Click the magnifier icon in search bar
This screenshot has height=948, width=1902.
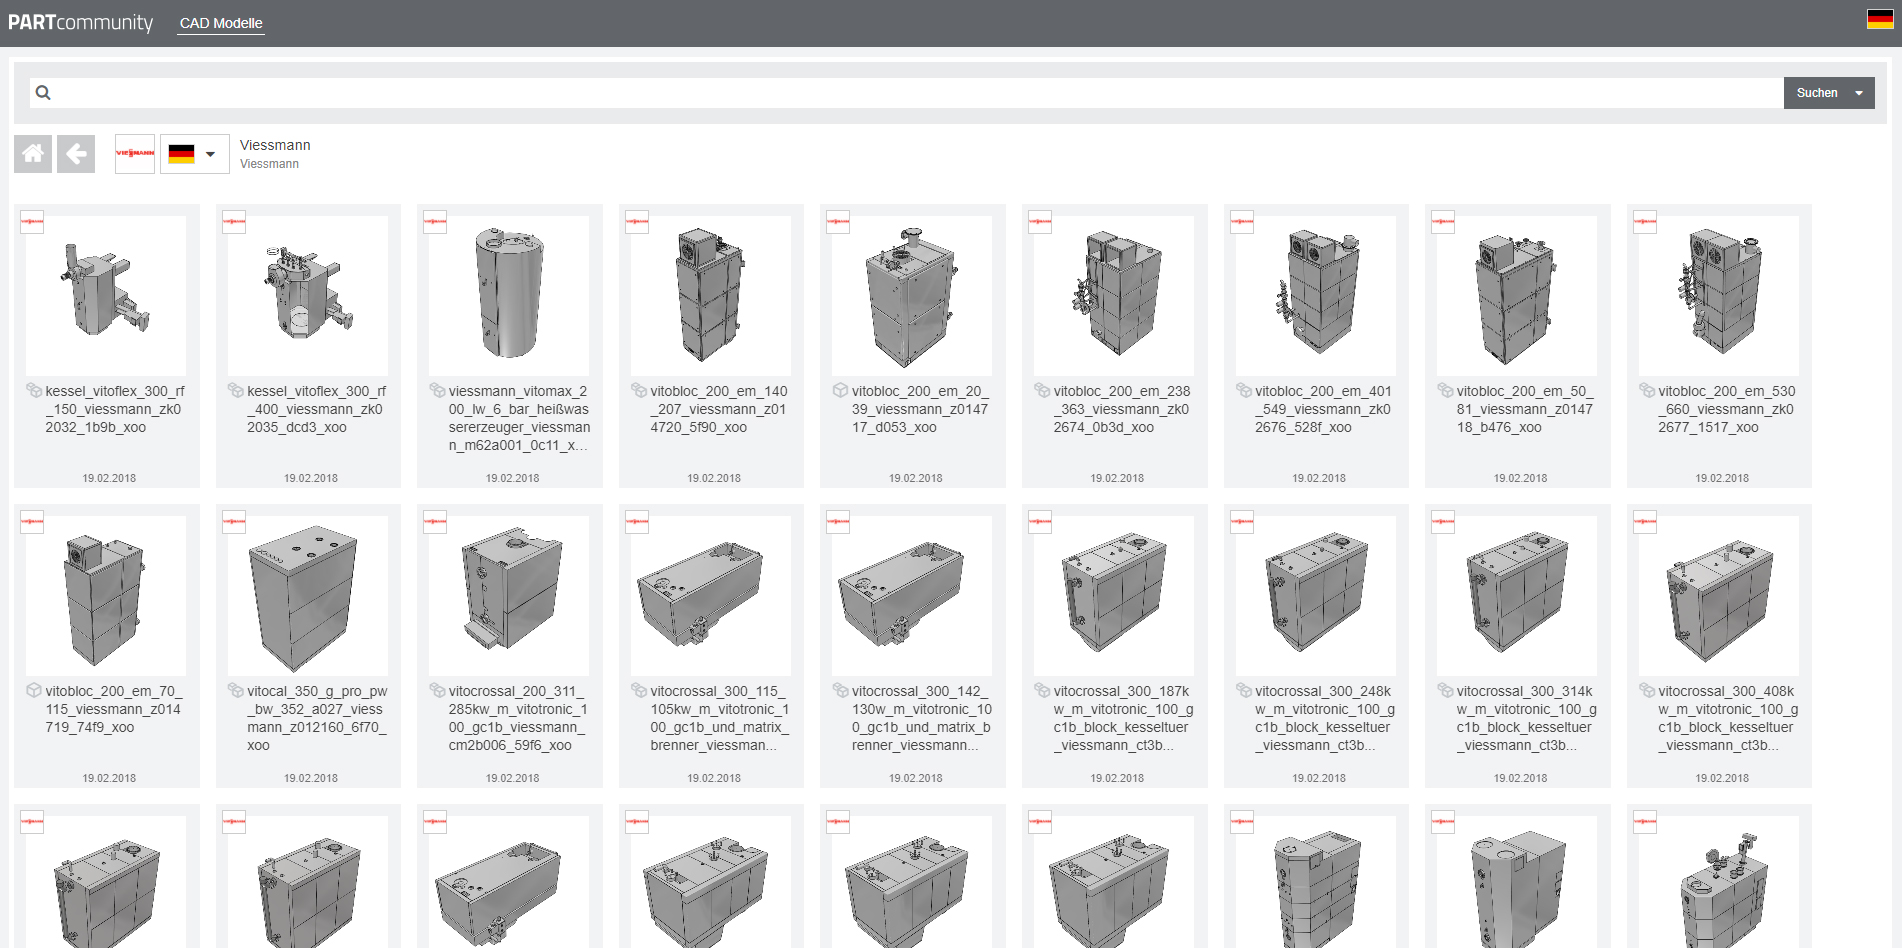[43, 93]
